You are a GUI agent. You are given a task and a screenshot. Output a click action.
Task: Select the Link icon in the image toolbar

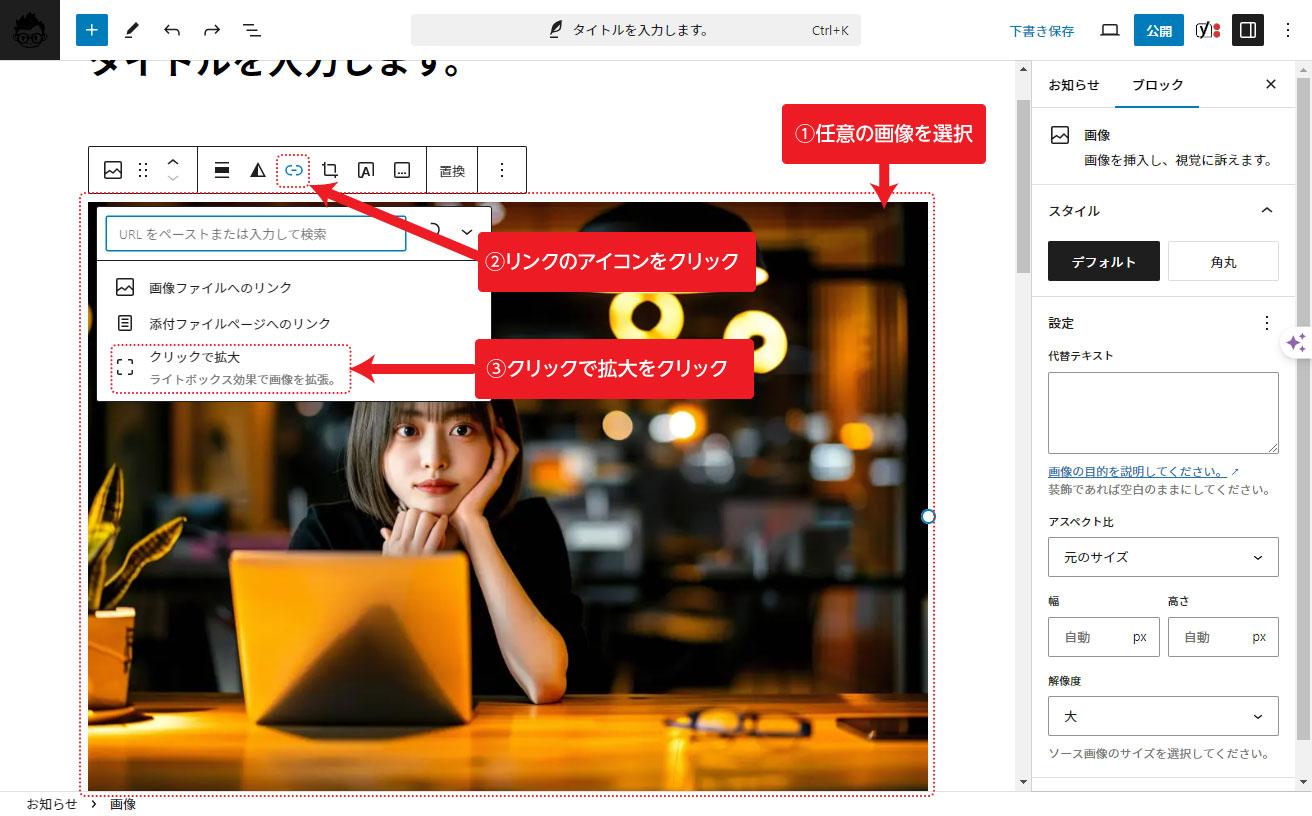[x=293, y=169]
